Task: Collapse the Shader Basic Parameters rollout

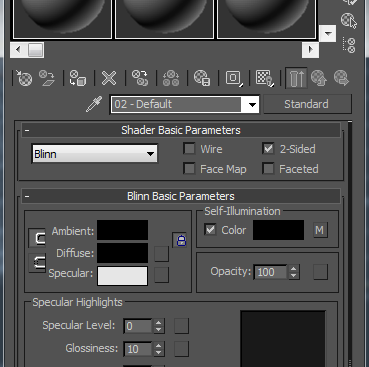Action: 27,130
